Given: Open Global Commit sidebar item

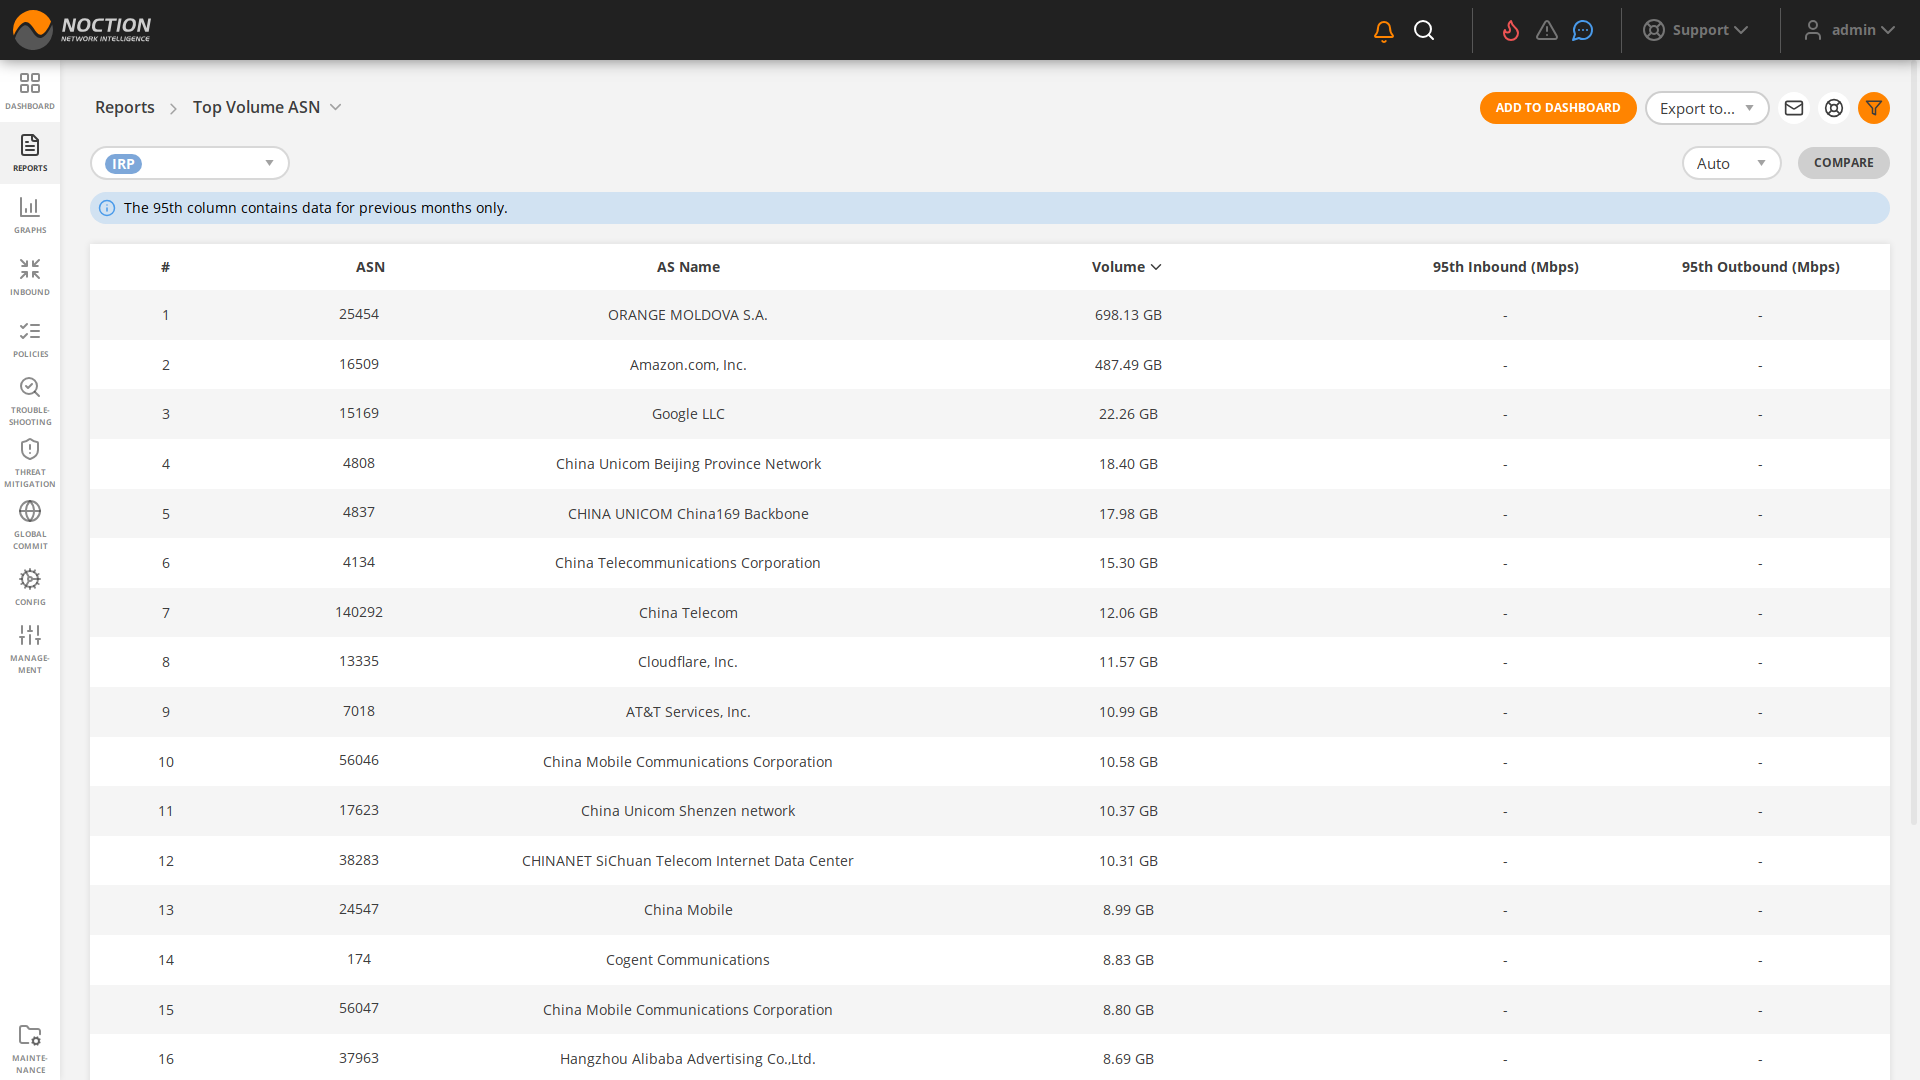Looking at the screenshot, I should [x=30, y=525].
